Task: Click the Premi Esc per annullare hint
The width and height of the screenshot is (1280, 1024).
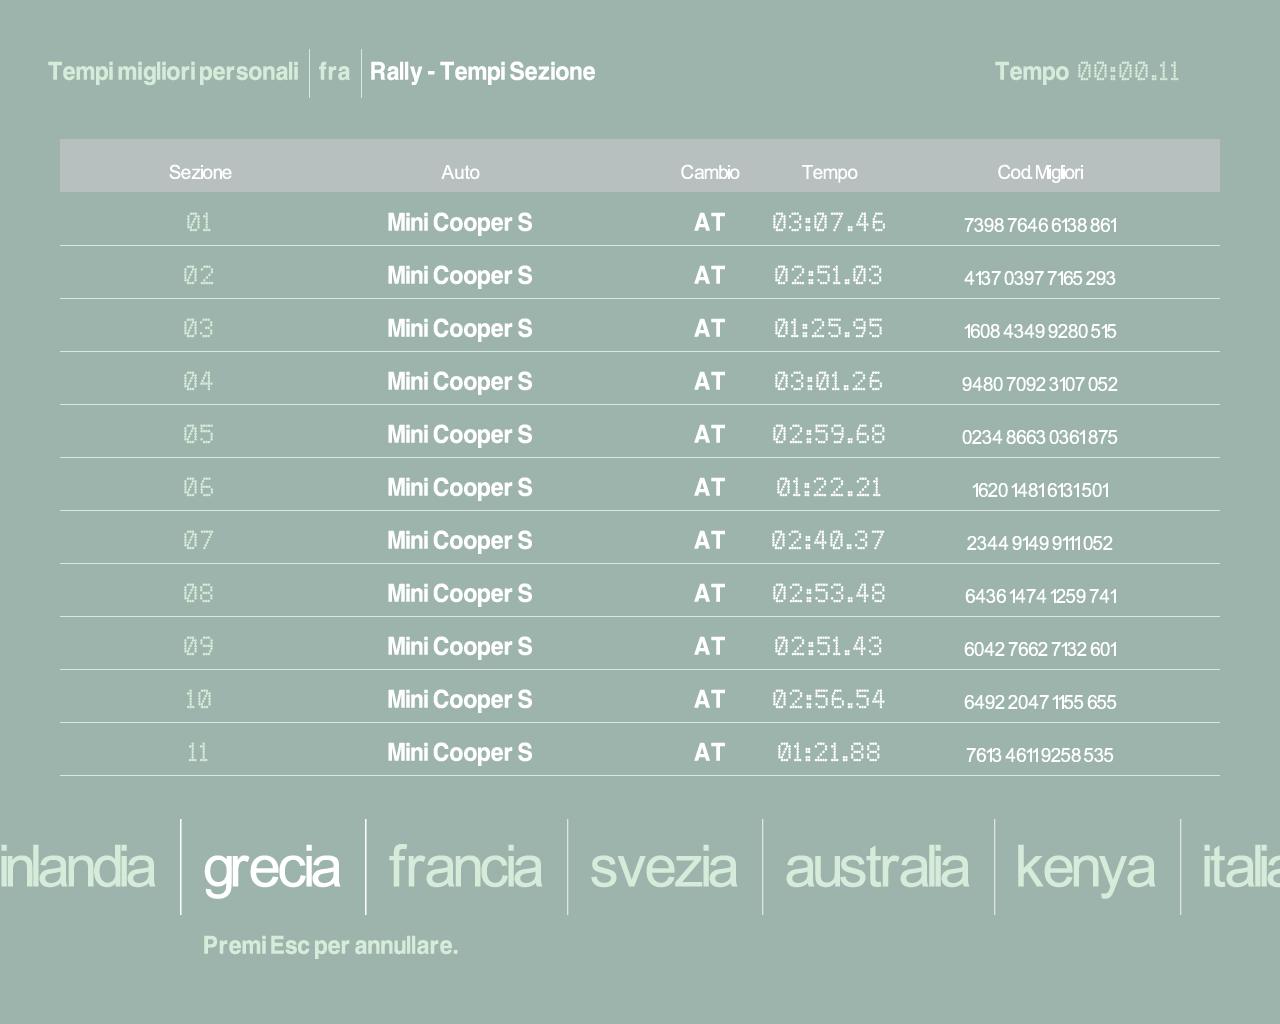Action: pyautogui.click(x=330, y=946)
